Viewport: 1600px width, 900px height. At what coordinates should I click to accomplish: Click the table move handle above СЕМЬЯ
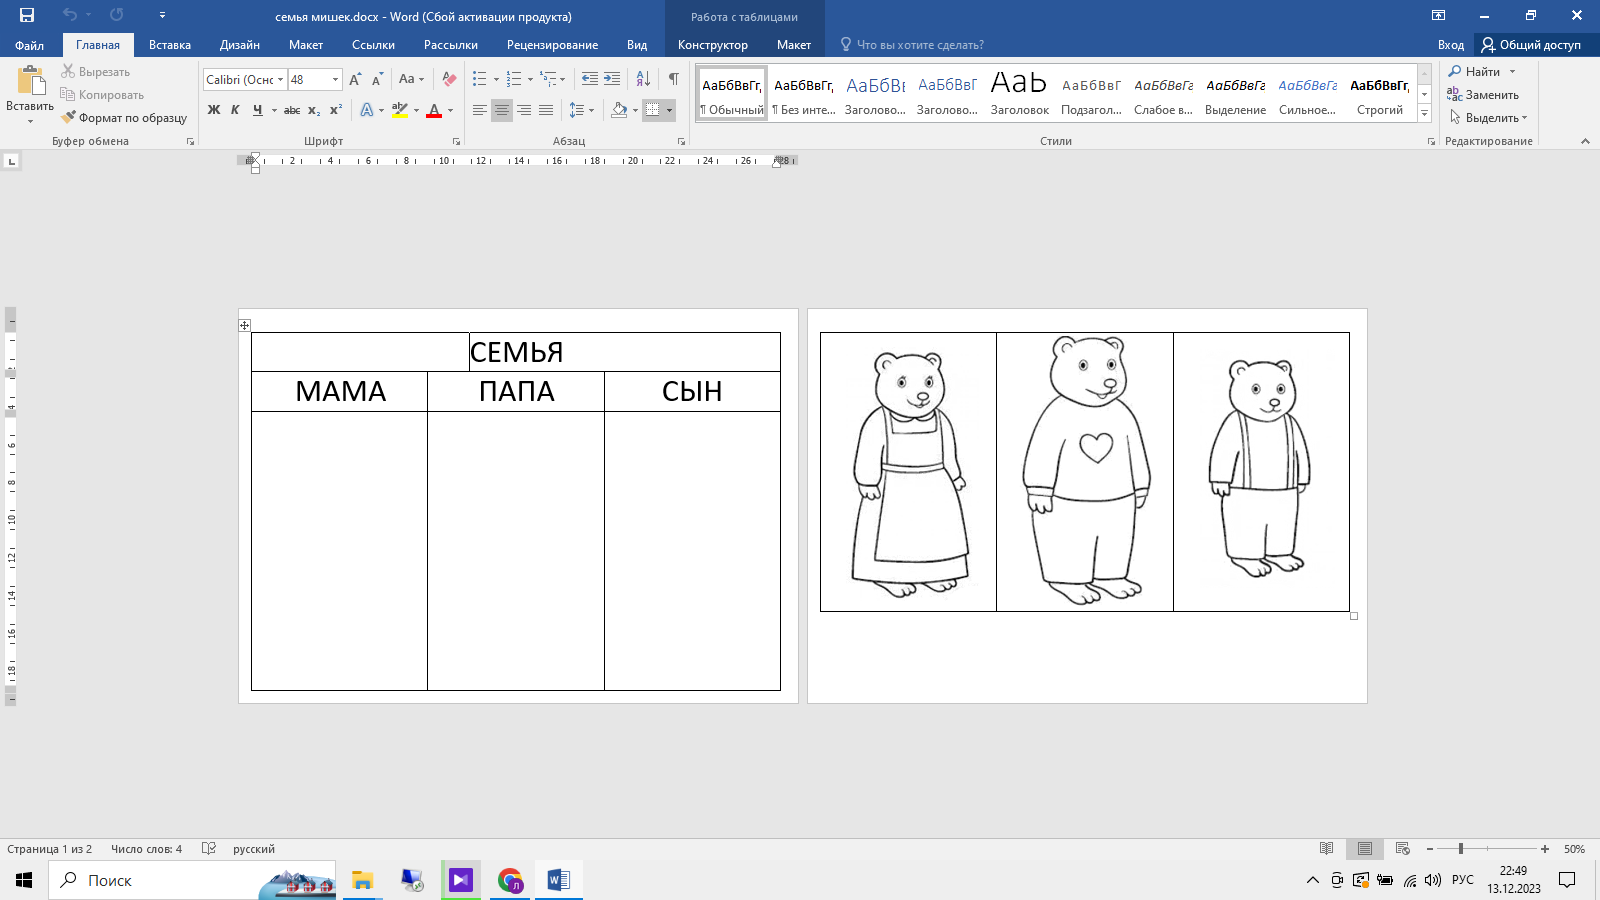point(244,325)
